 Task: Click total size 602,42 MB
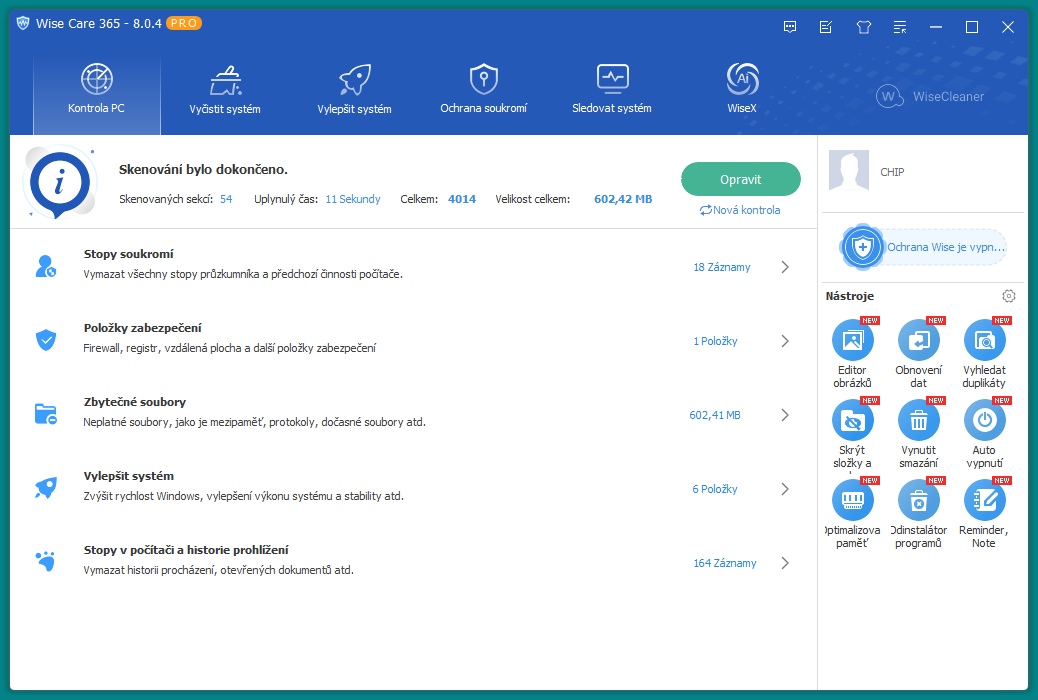623,199
